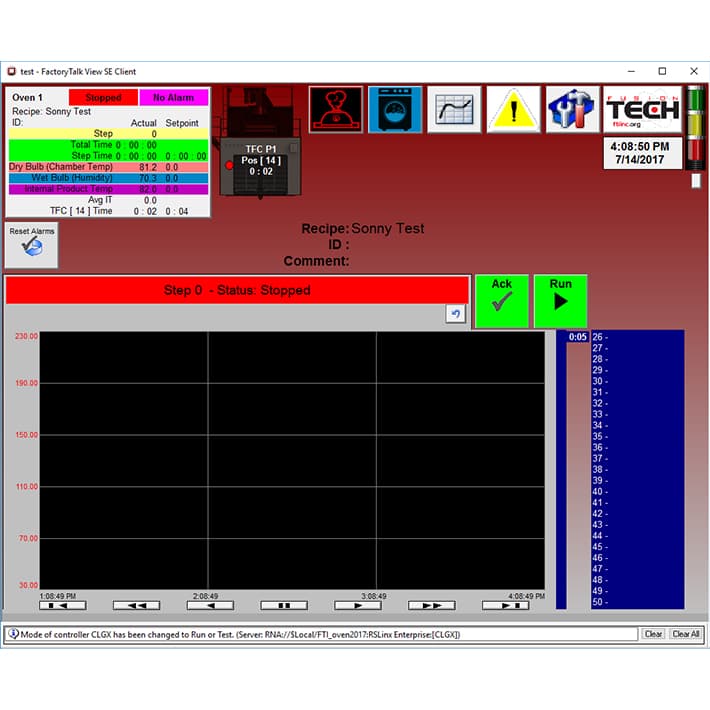The image size is (710, 710).
Task: Step trend back one interval
Action: [x=210, y=605]
